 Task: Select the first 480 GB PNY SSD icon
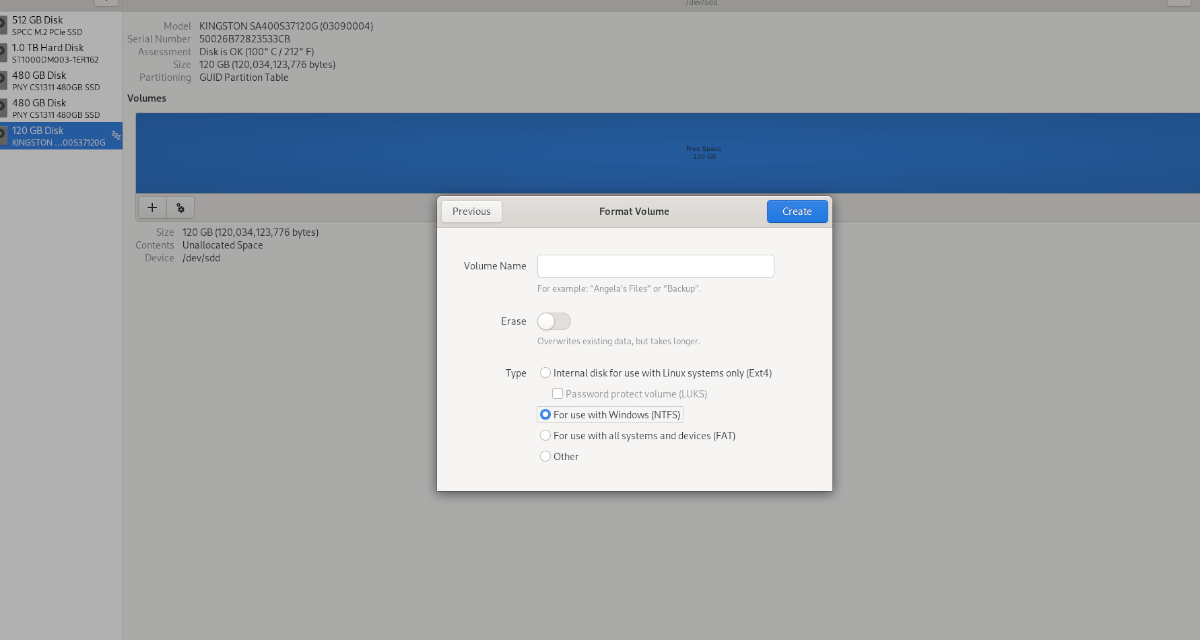[5, 80]
